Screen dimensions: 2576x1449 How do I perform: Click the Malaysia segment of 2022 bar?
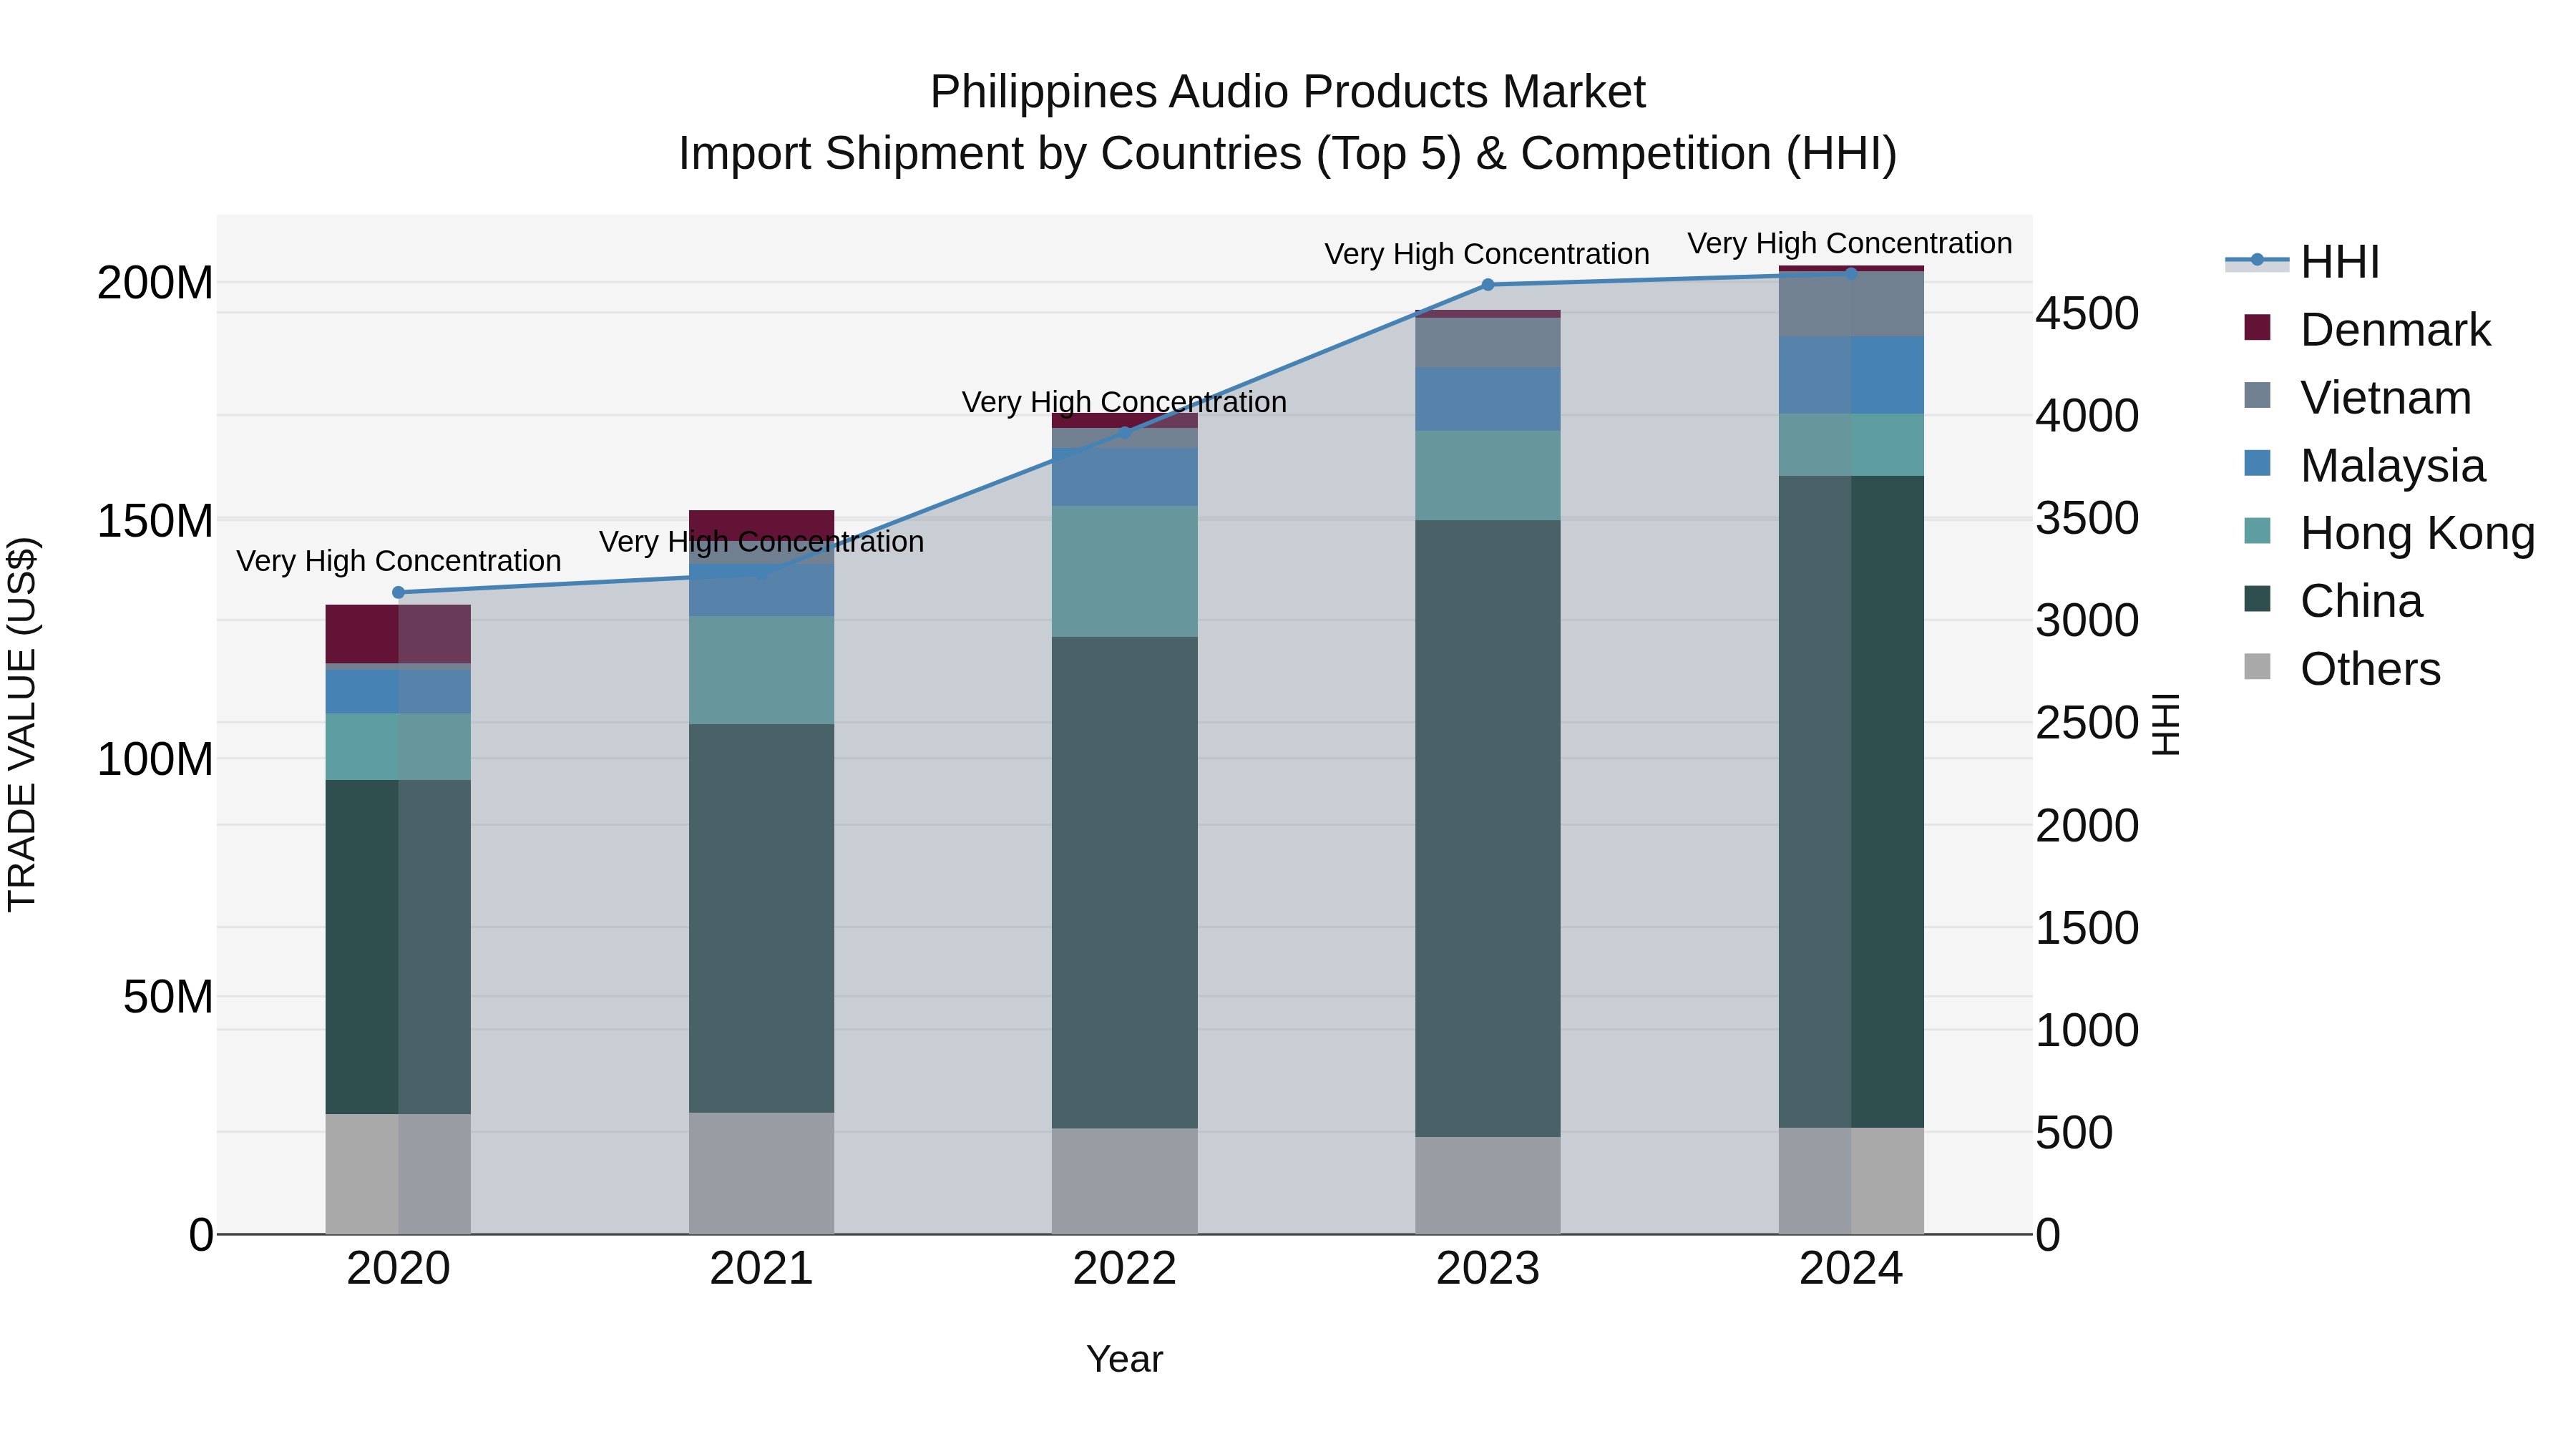1124,477
